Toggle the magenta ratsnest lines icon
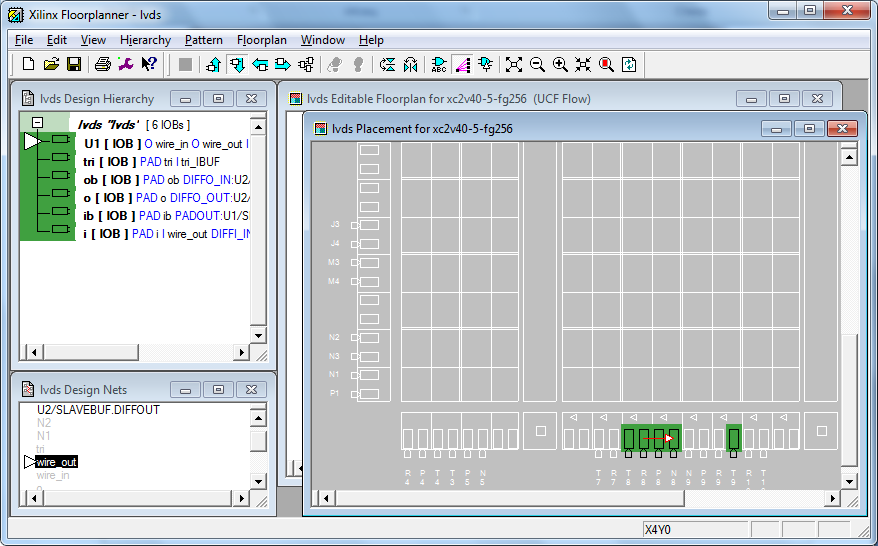Viewport: 878px width, 546px height. (463, 64)
